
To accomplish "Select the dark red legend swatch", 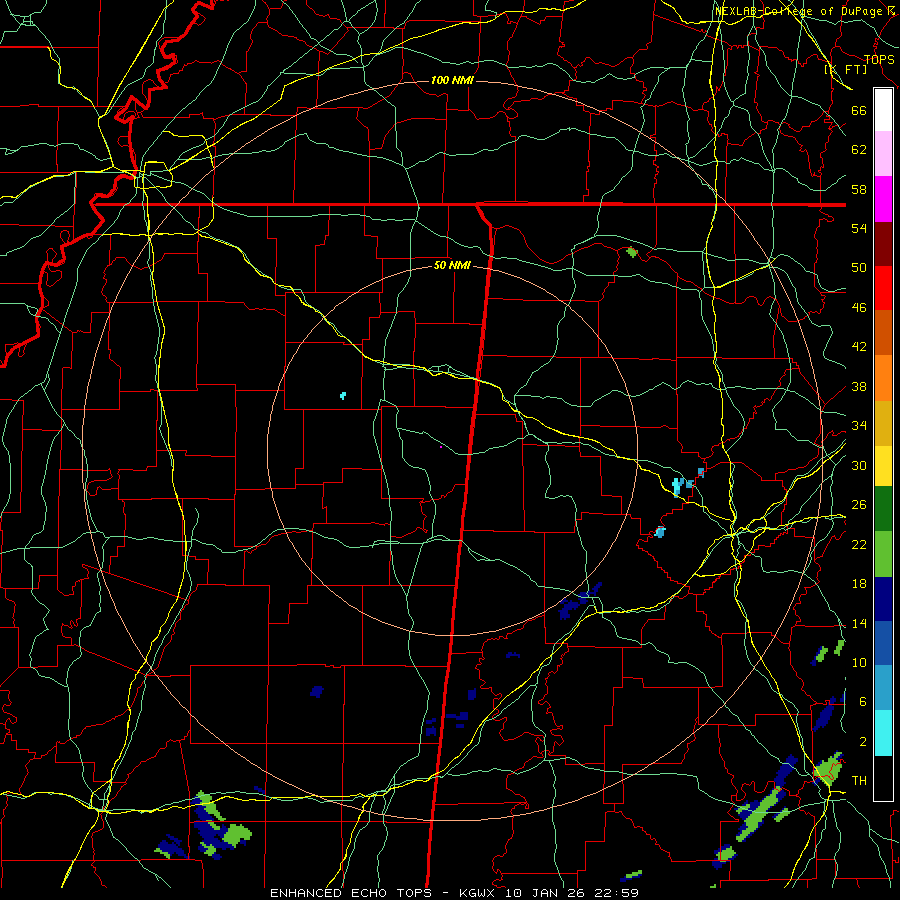I will [883, 244].
